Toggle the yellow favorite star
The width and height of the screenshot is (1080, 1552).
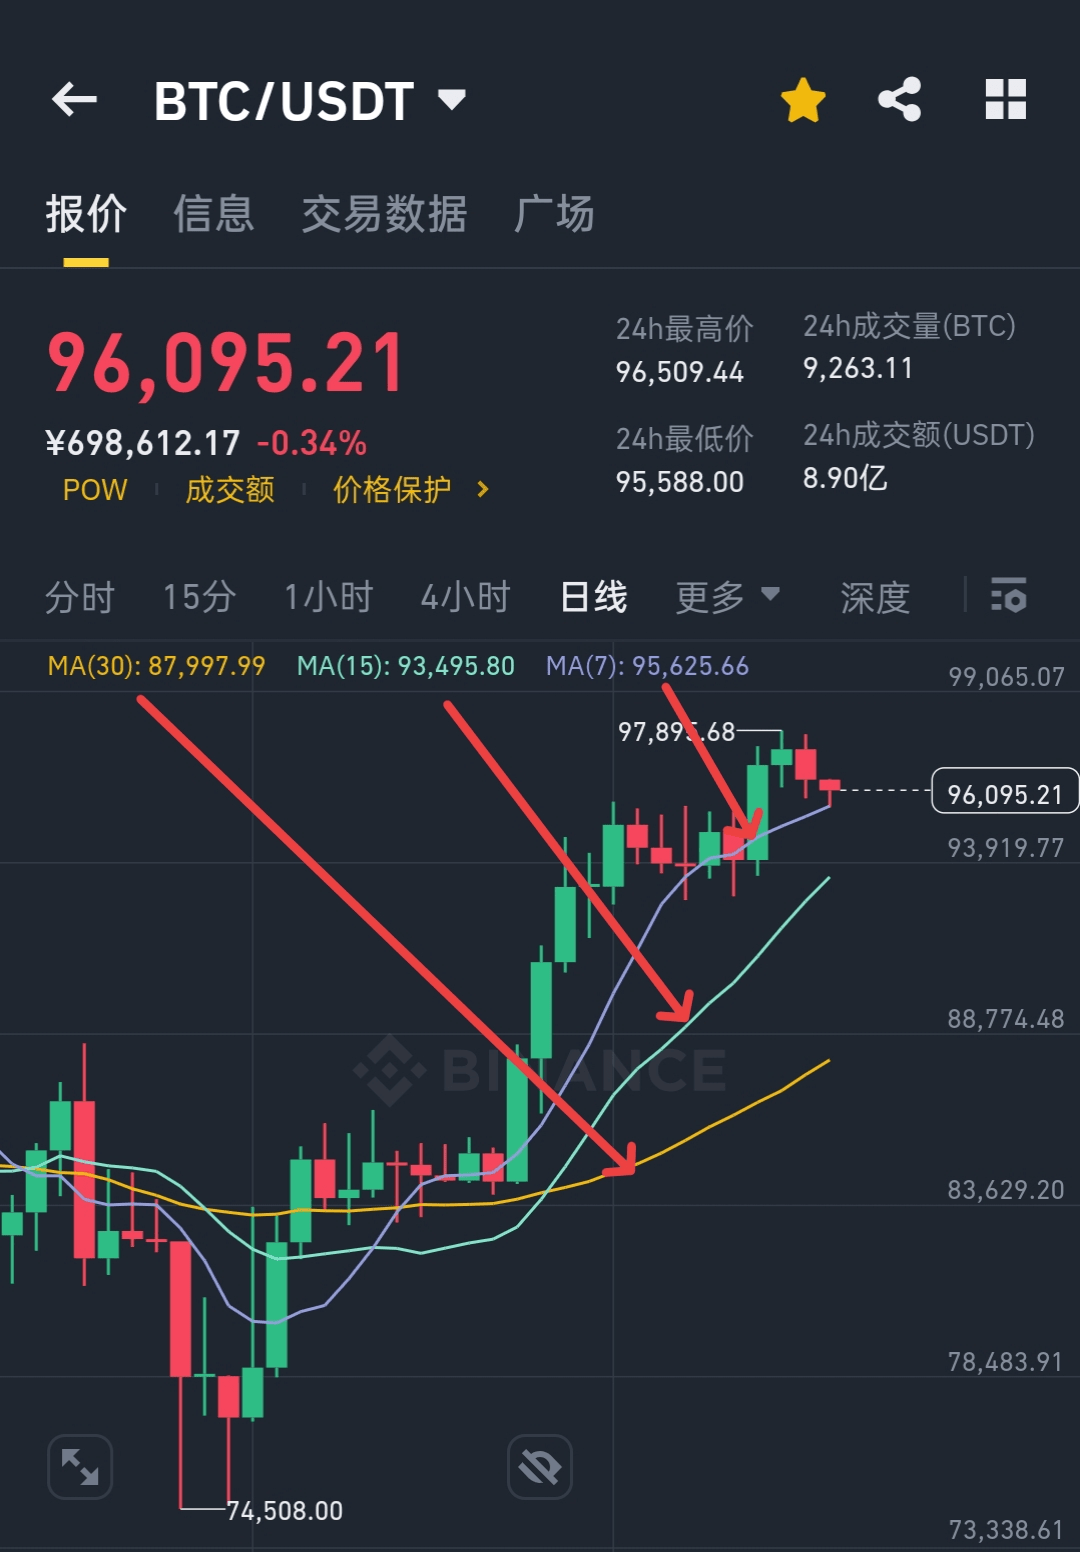[803, 100]
